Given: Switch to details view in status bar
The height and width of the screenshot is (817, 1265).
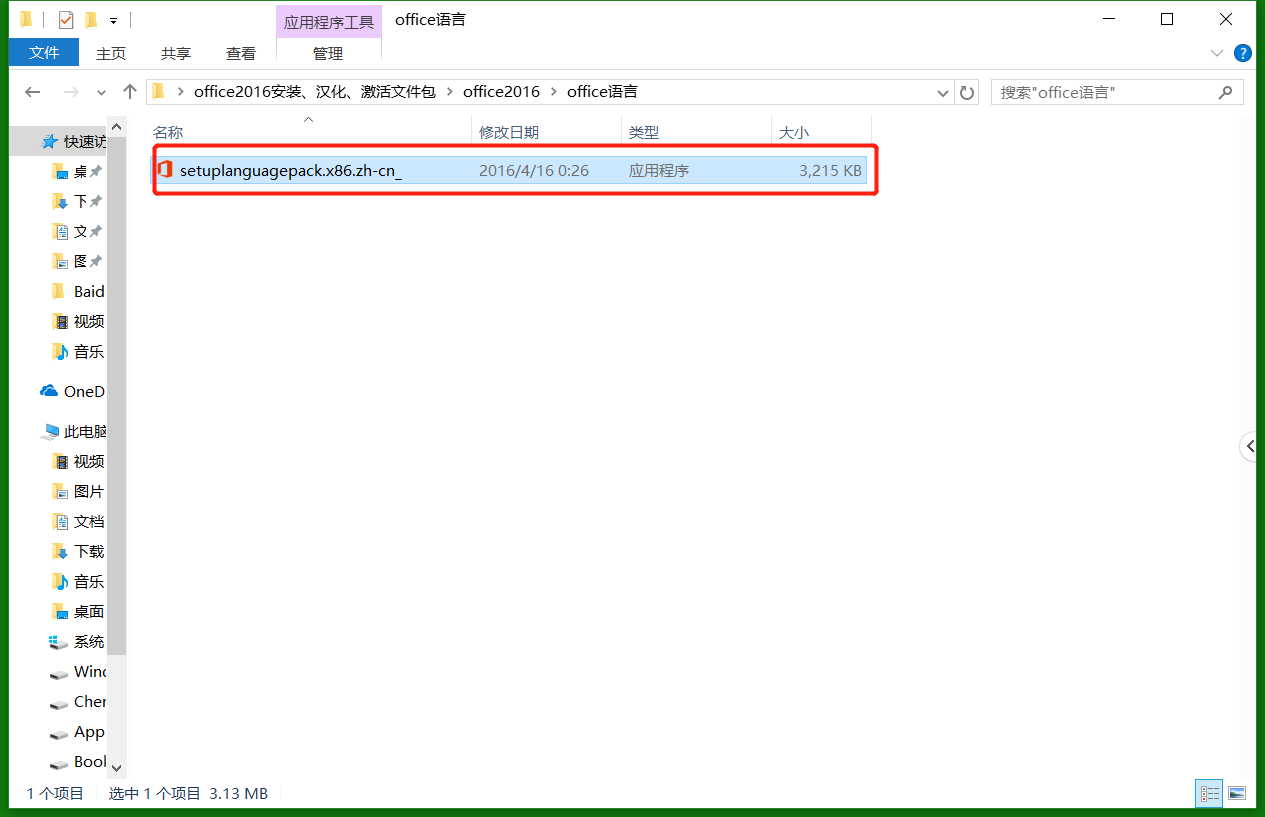Looking at the screenshot, I should pos(1210,793).
